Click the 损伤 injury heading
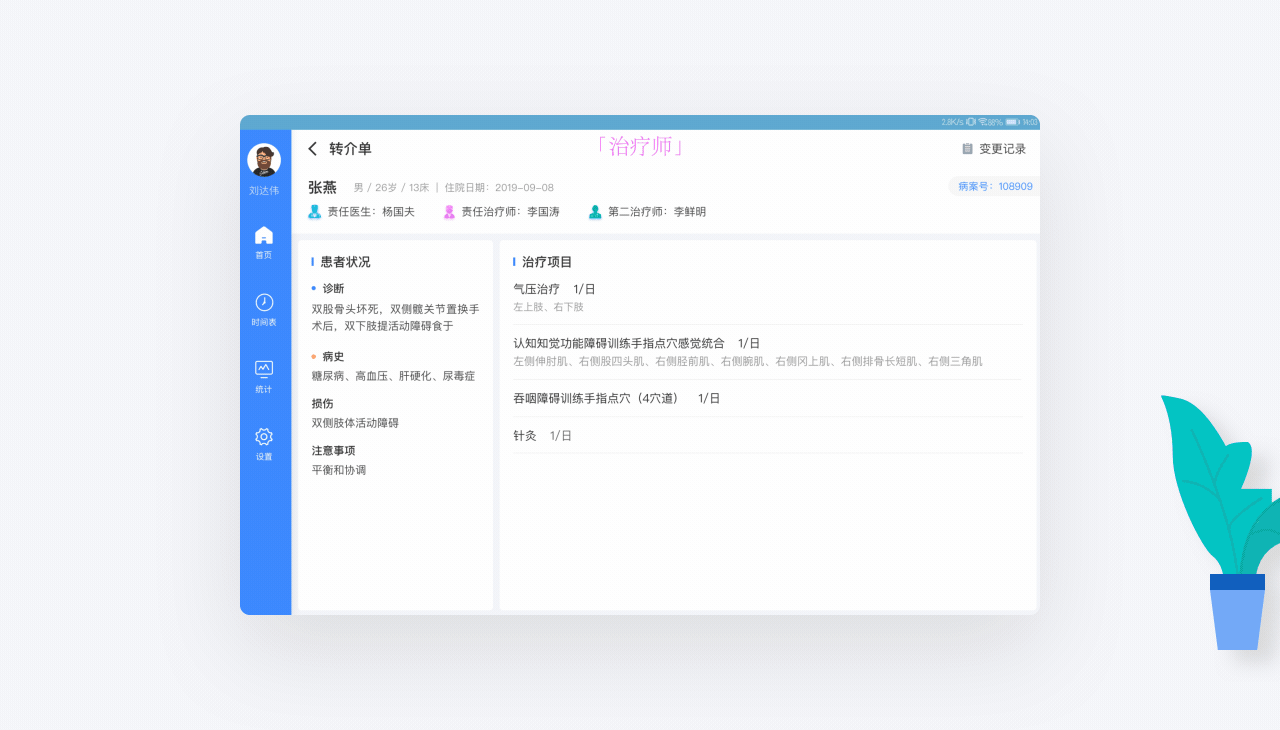The image size is (1280, 730). (x=322, y=404)
